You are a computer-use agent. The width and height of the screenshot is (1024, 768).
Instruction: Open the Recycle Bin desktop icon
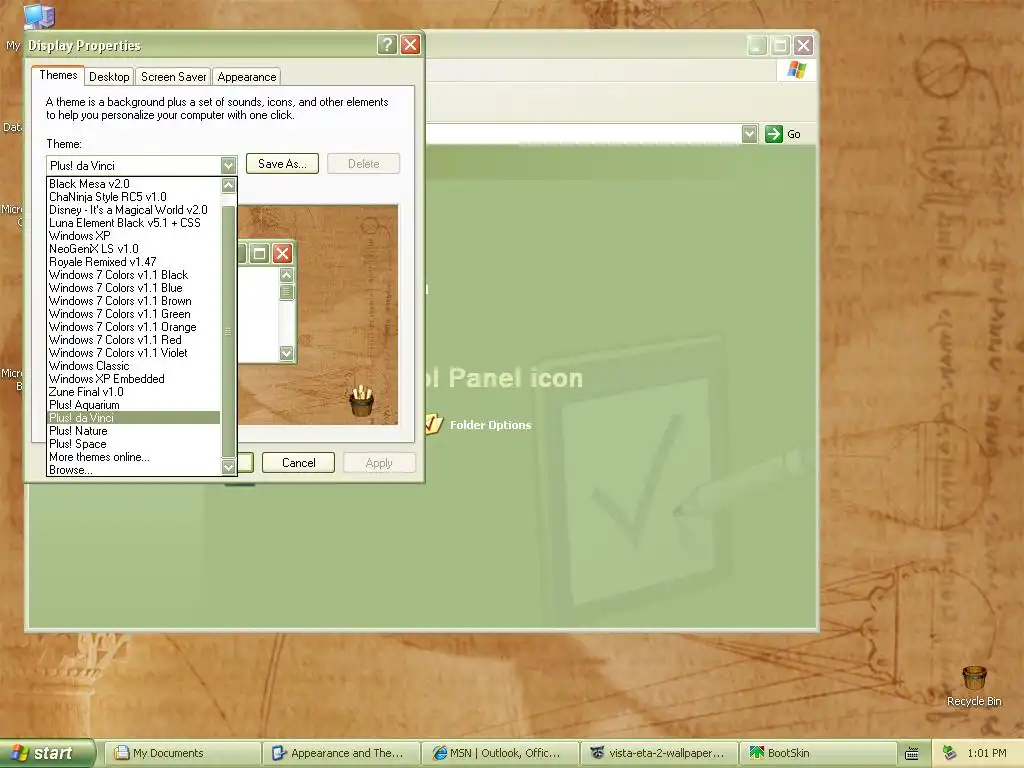click(974, 686)
